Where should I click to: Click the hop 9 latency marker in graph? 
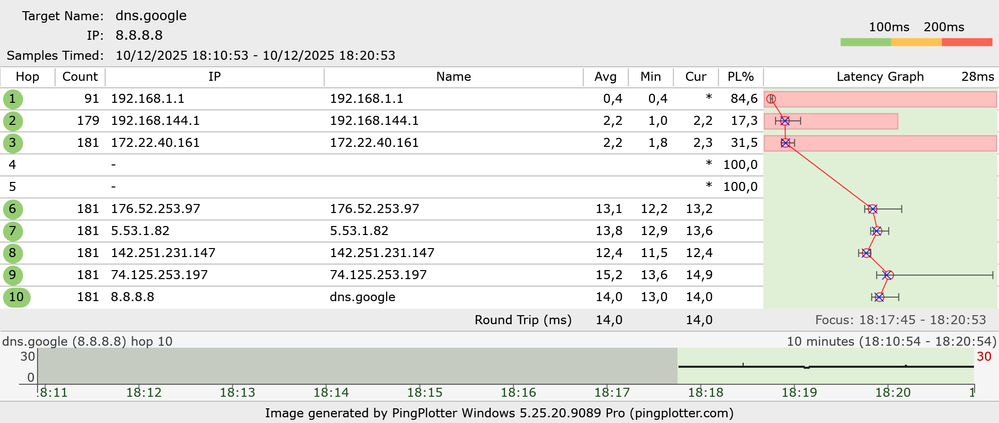click(x=888, y=275)
